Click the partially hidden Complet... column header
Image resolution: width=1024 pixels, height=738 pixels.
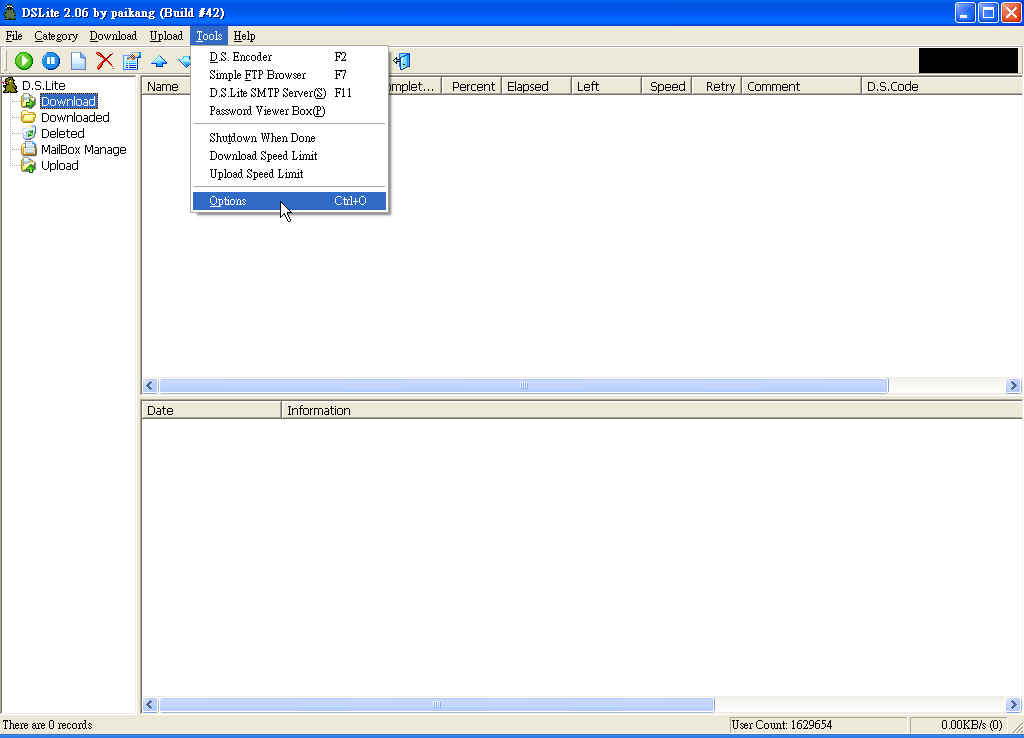tap(414, 86)
